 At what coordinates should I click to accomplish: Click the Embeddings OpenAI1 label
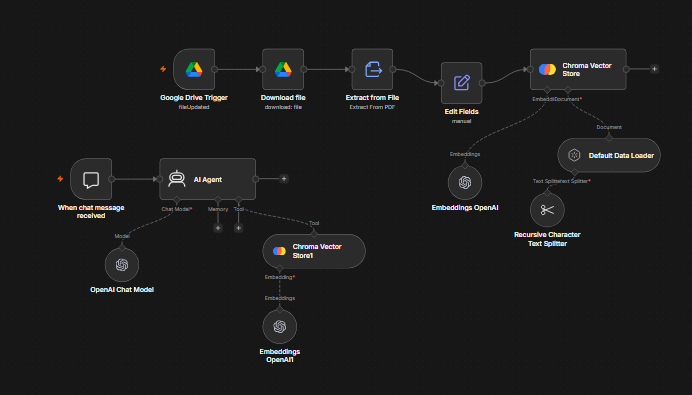pyautogui.click(x=279, y=355)
